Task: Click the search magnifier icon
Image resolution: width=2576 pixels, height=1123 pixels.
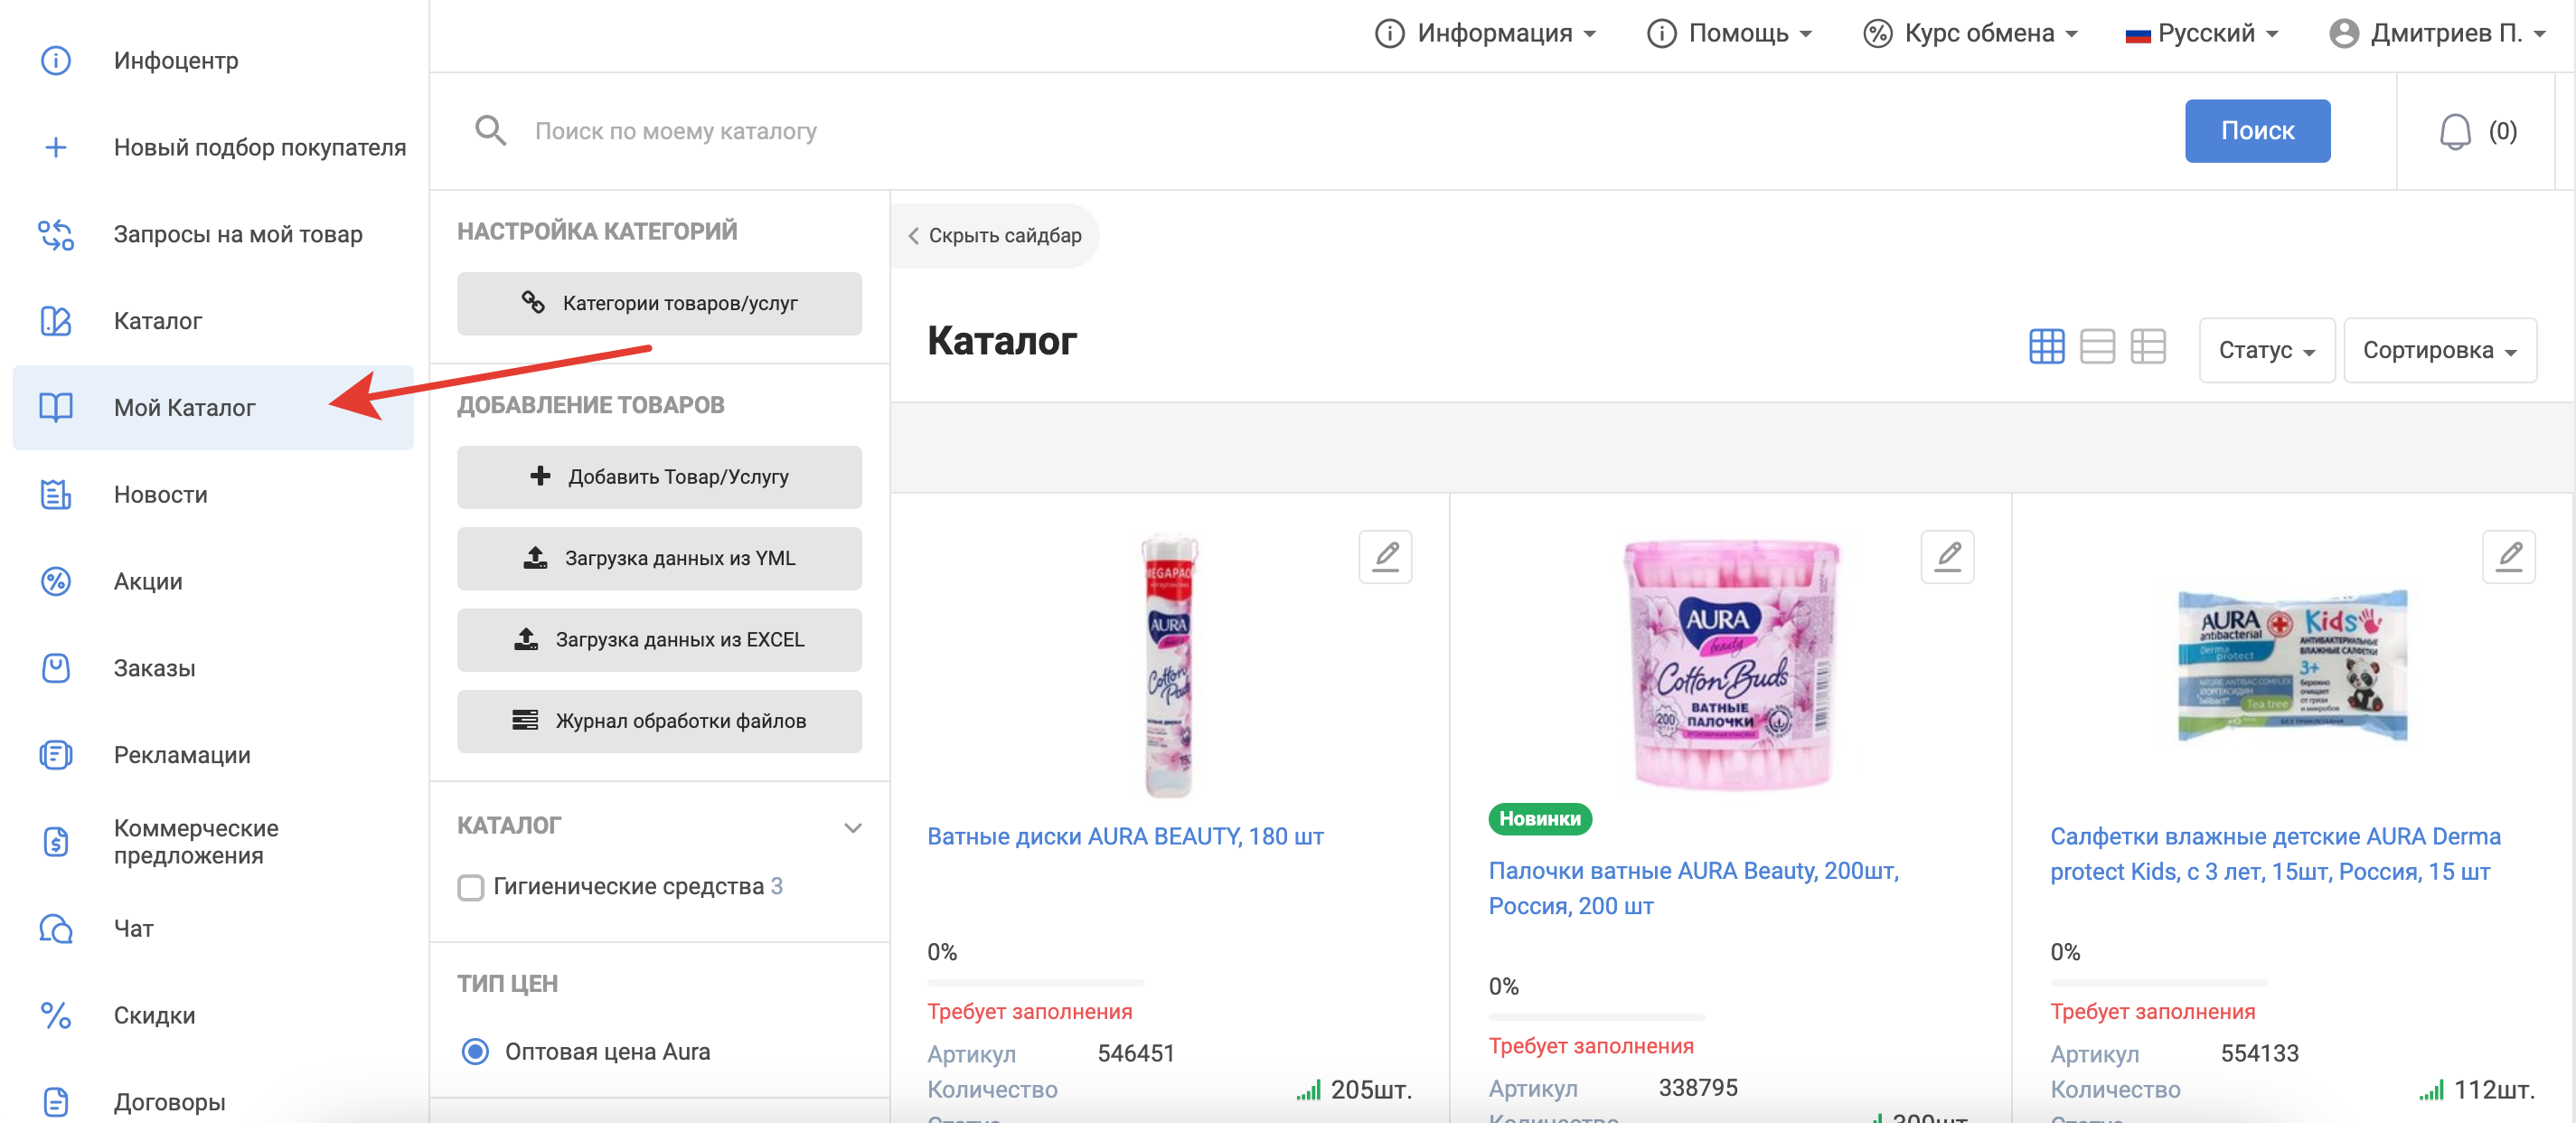Action: (490, 131)
